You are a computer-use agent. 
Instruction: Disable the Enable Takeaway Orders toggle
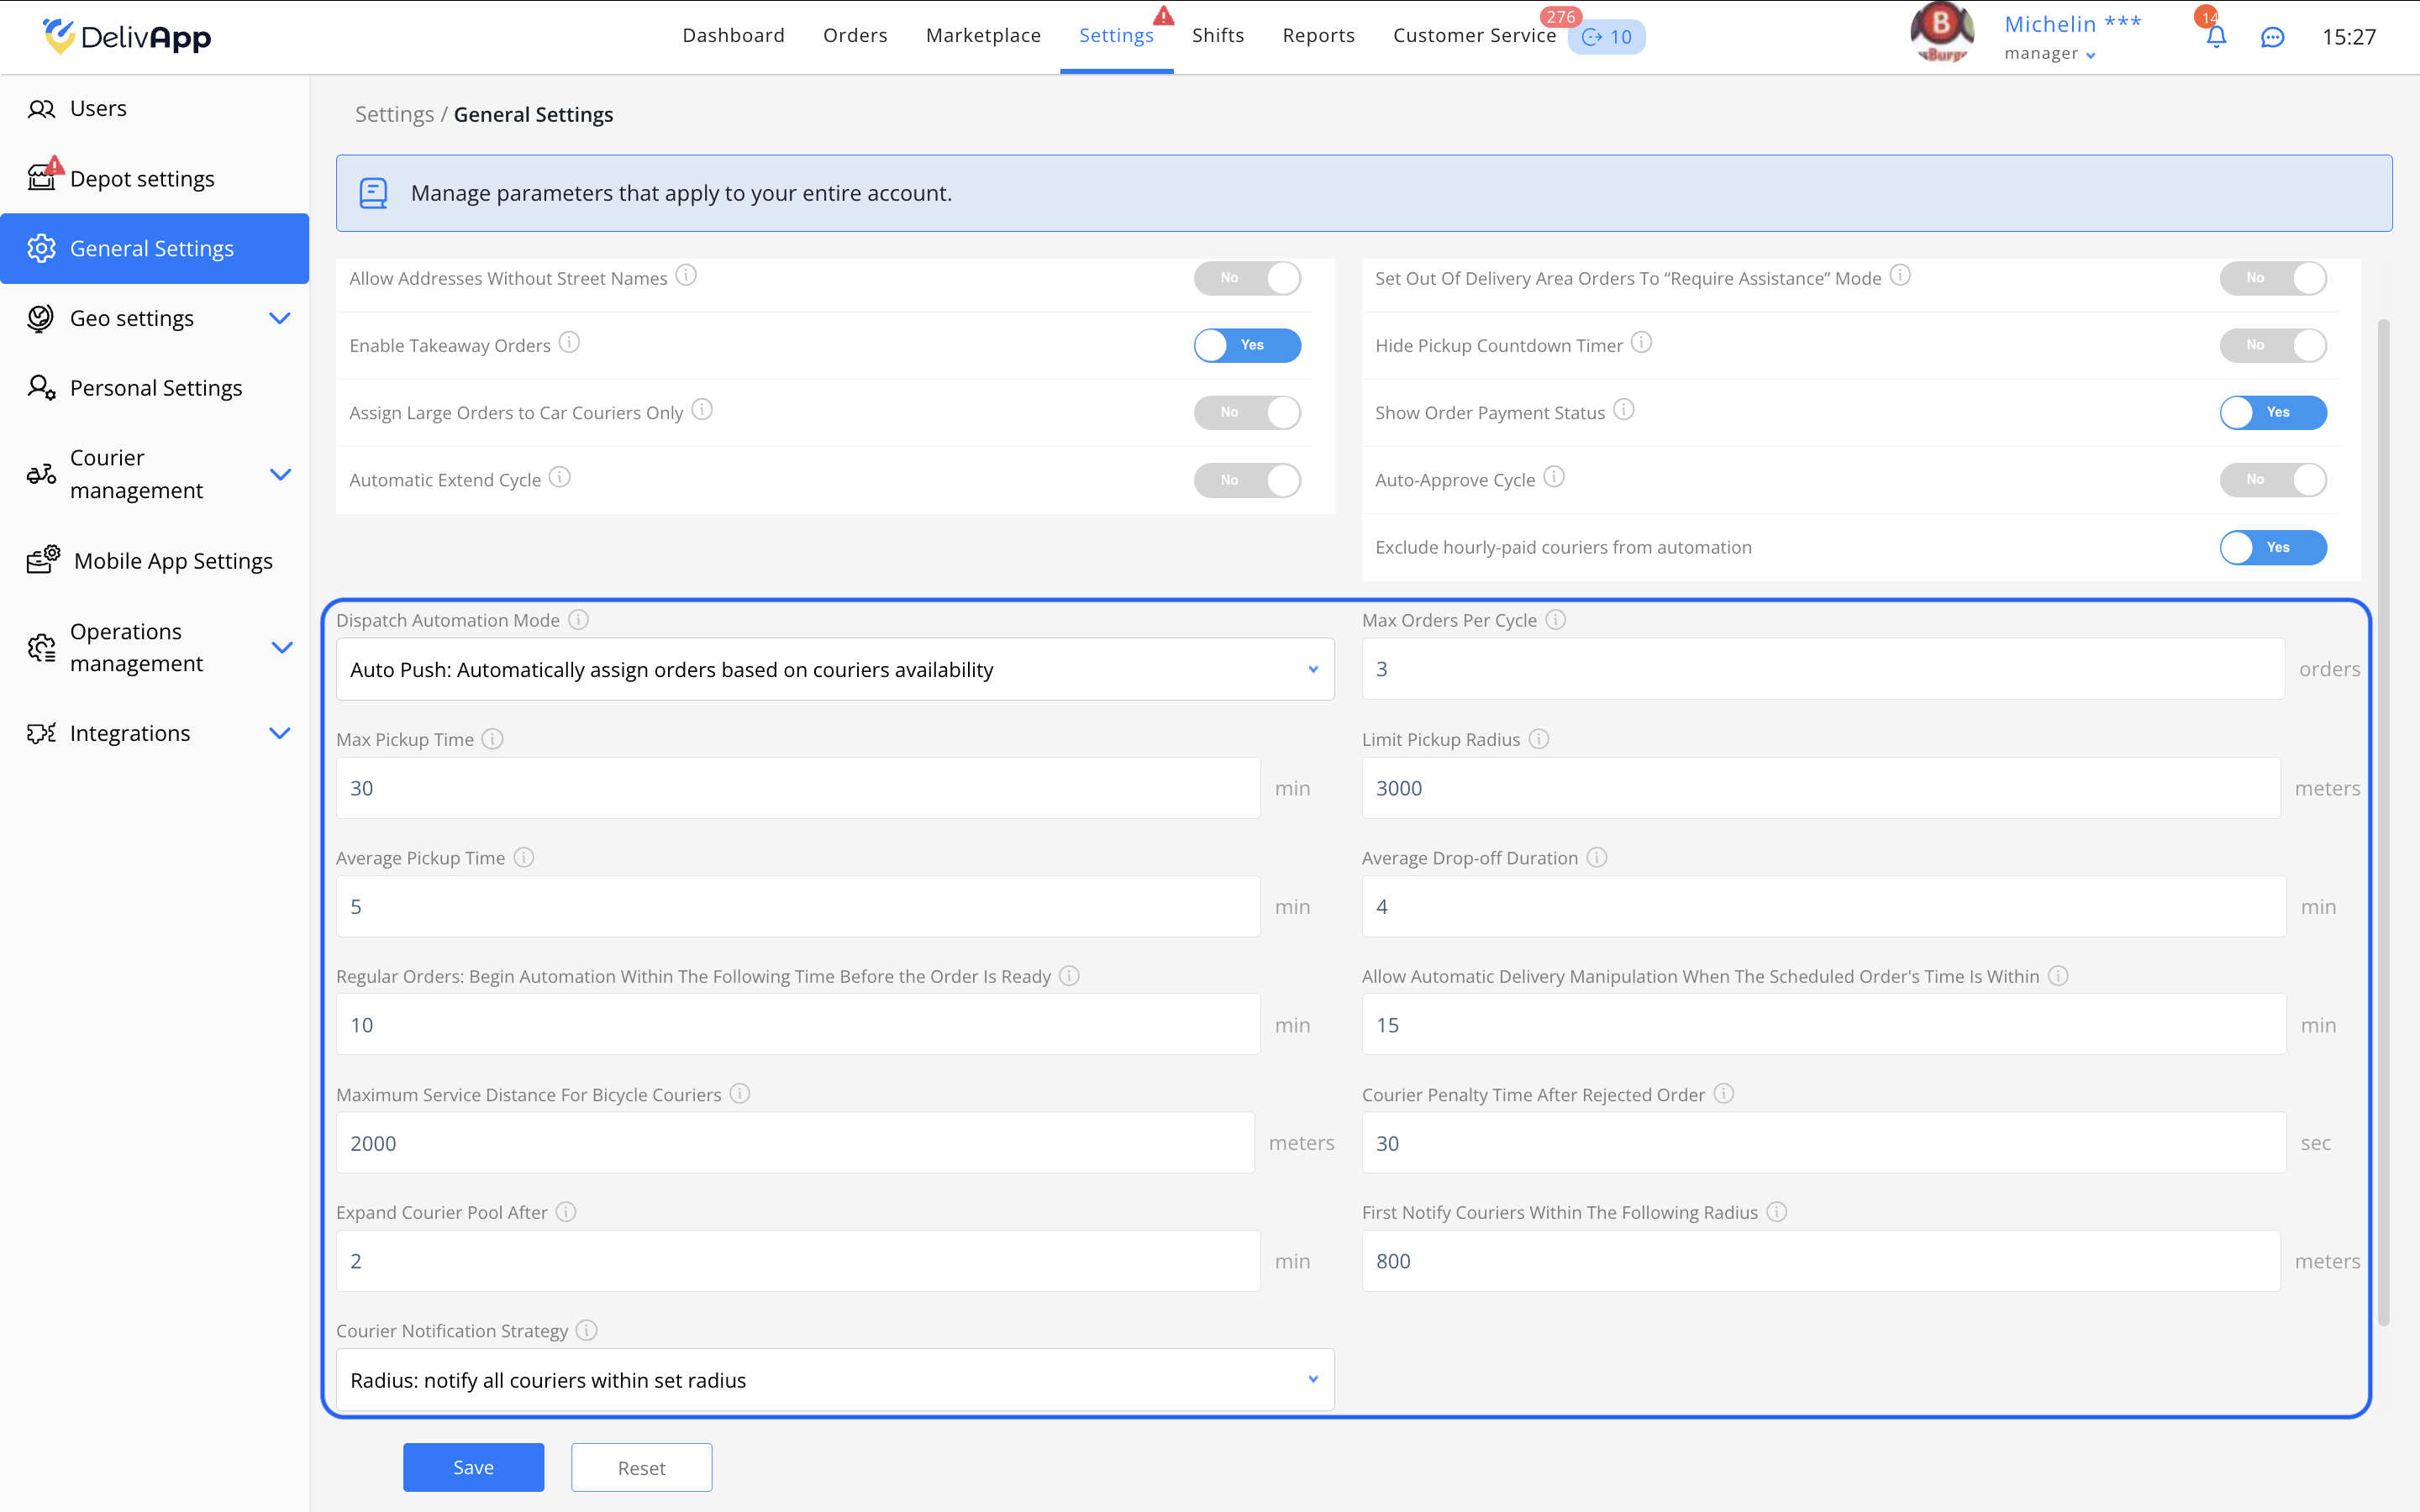click(x=1247, y=345)
